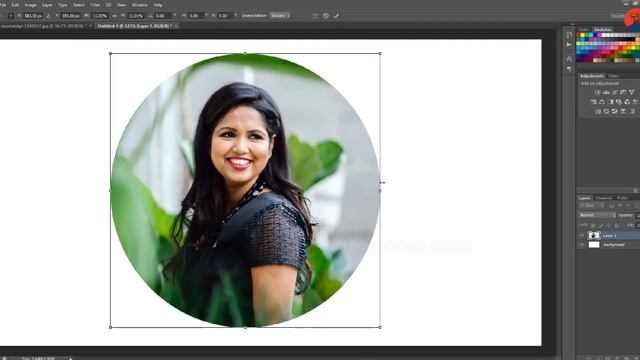This screenshot has height=360, width=640.
Task: Hide Layer 1 with its eye icon
Action: [x=582, y=236]
